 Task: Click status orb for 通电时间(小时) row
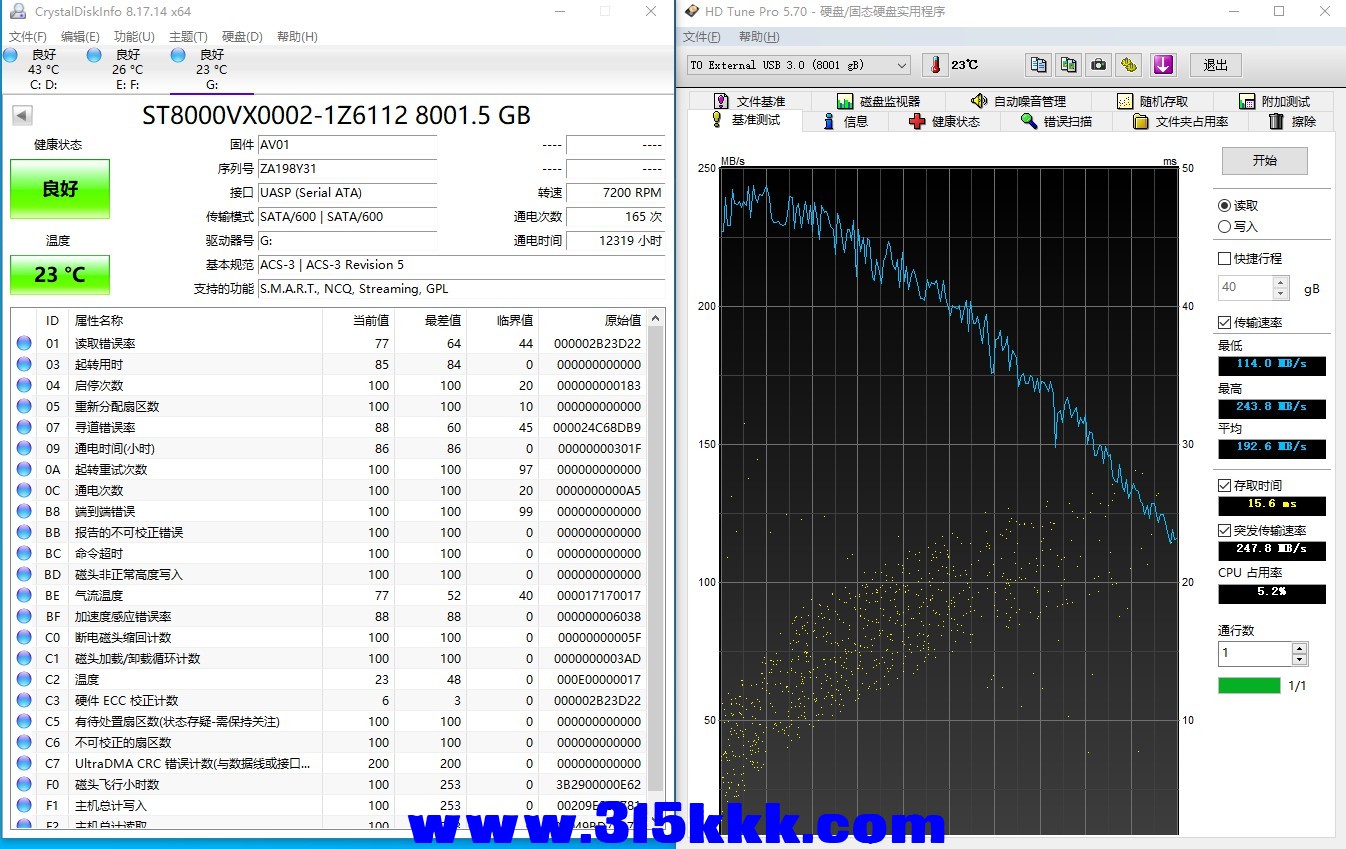click(24, 448)
